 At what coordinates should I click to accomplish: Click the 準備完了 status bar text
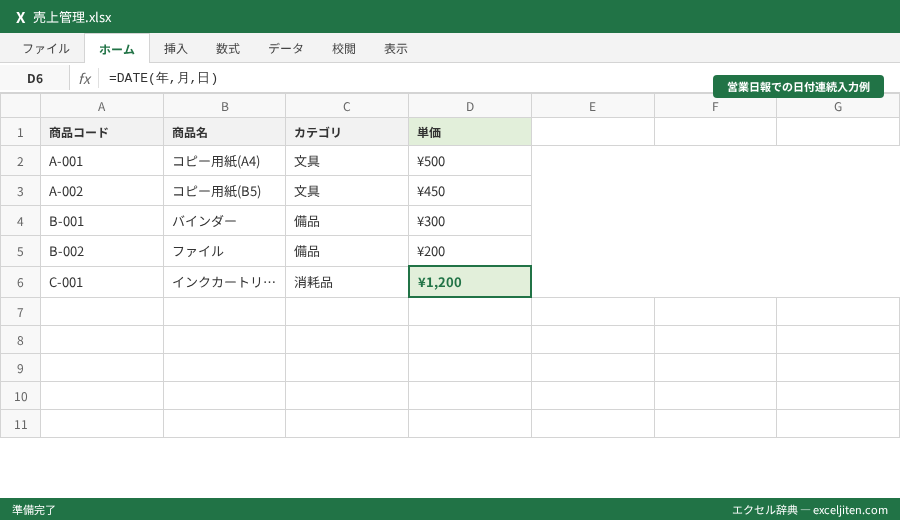[x=34, y=510]
